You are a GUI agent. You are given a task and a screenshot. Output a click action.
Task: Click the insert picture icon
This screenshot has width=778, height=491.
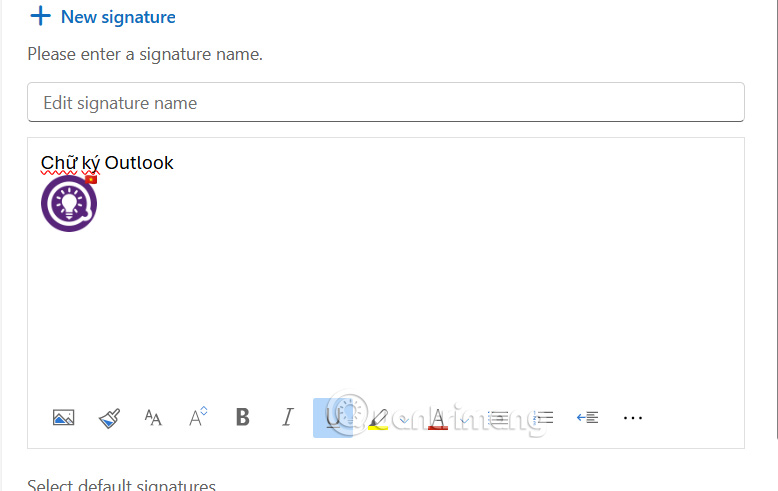(64, 418)
